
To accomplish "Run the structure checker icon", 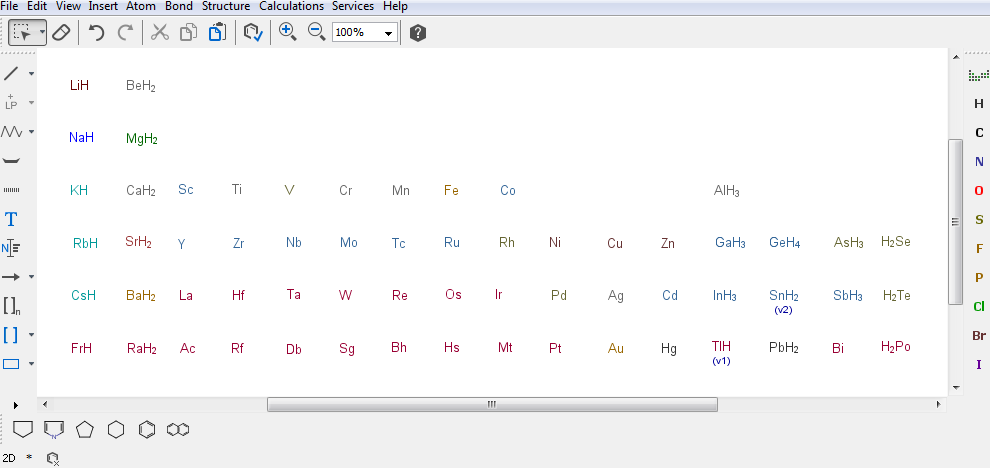I will click(x=252, y=33).
